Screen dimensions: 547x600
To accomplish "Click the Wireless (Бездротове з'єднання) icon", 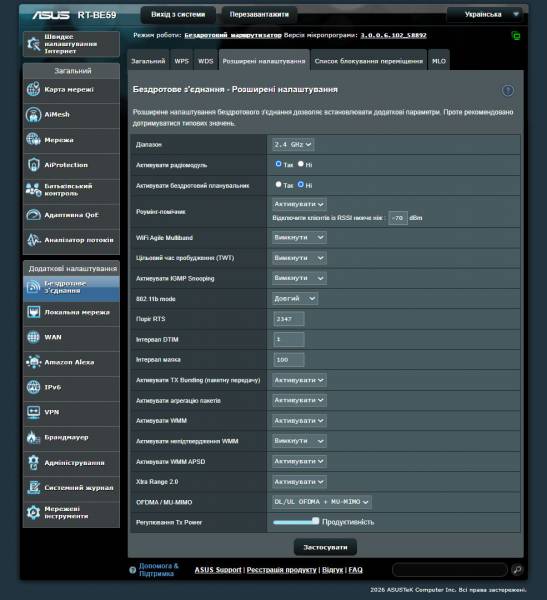I will click(x=33, y=287).
